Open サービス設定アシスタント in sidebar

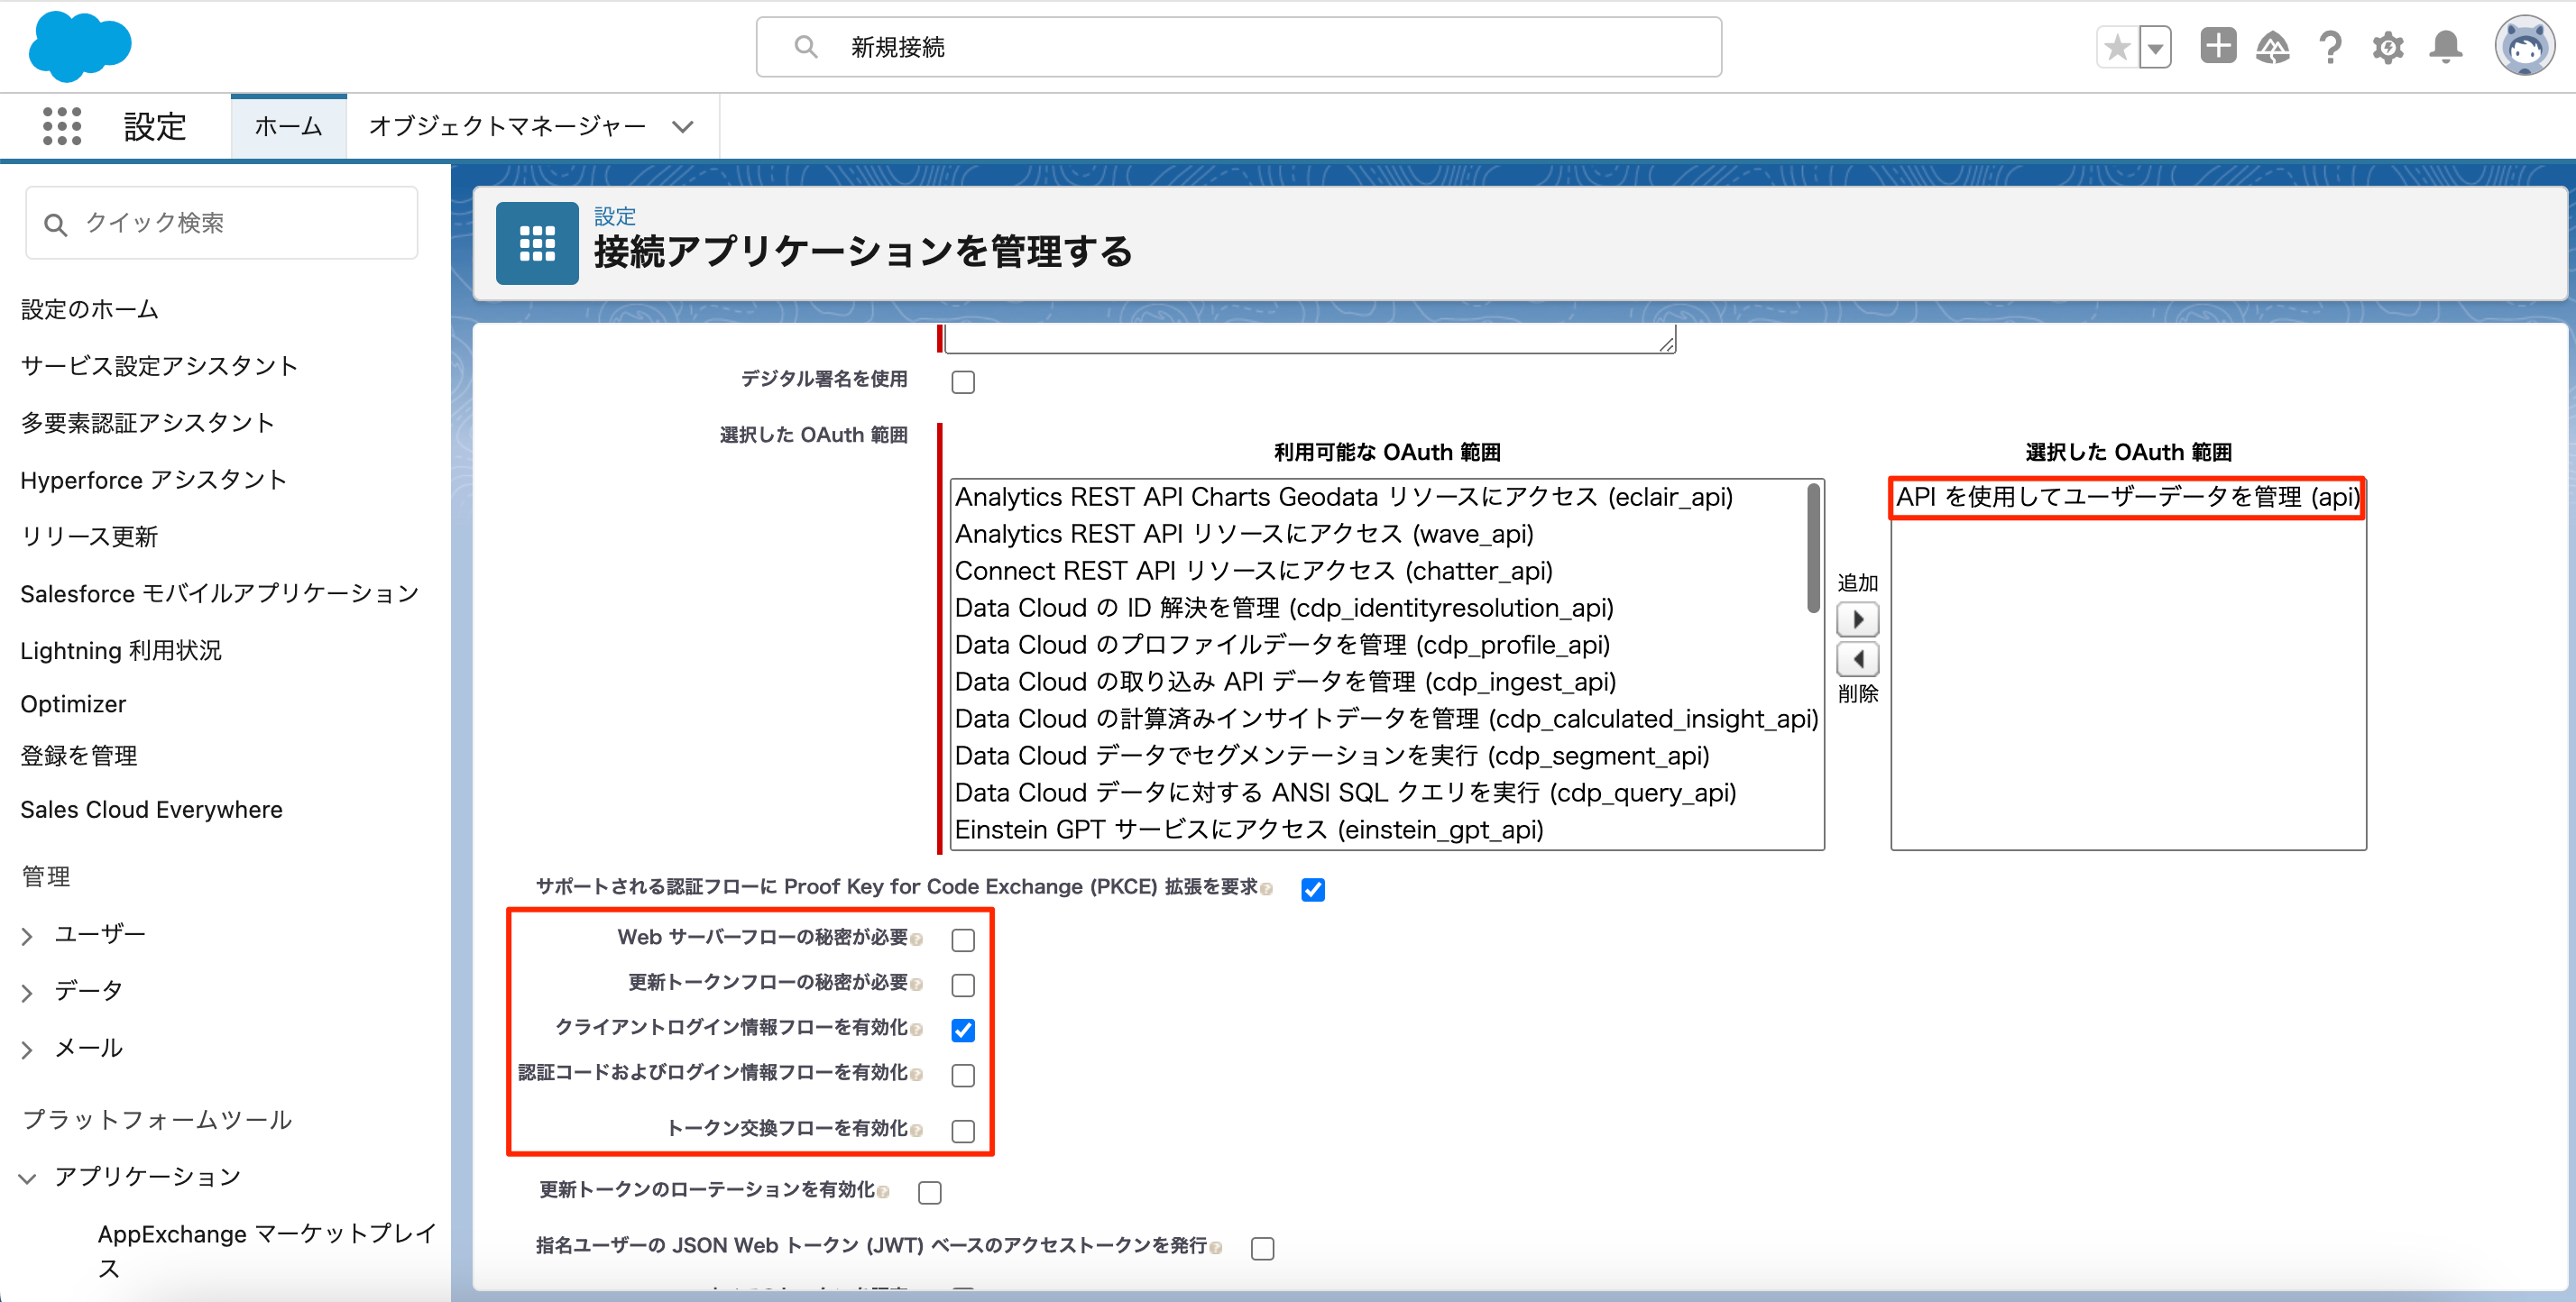tap(160, 366)
